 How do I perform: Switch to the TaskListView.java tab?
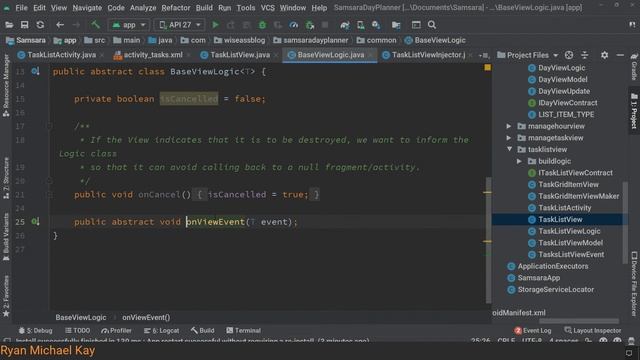(x=240, y=55)
